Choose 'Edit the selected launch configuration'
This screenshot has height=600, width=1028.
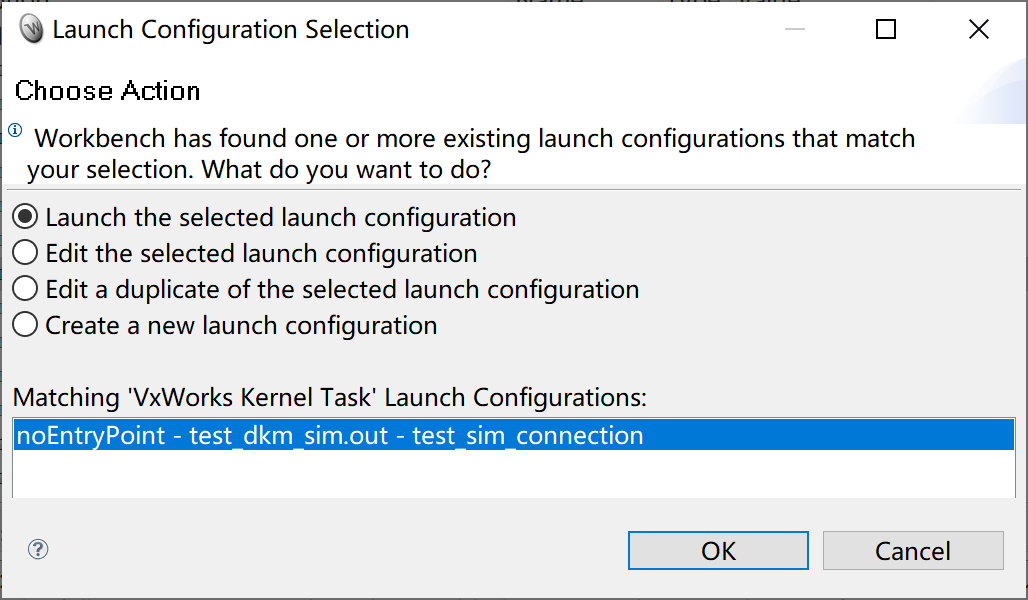(x=246, y=253)
